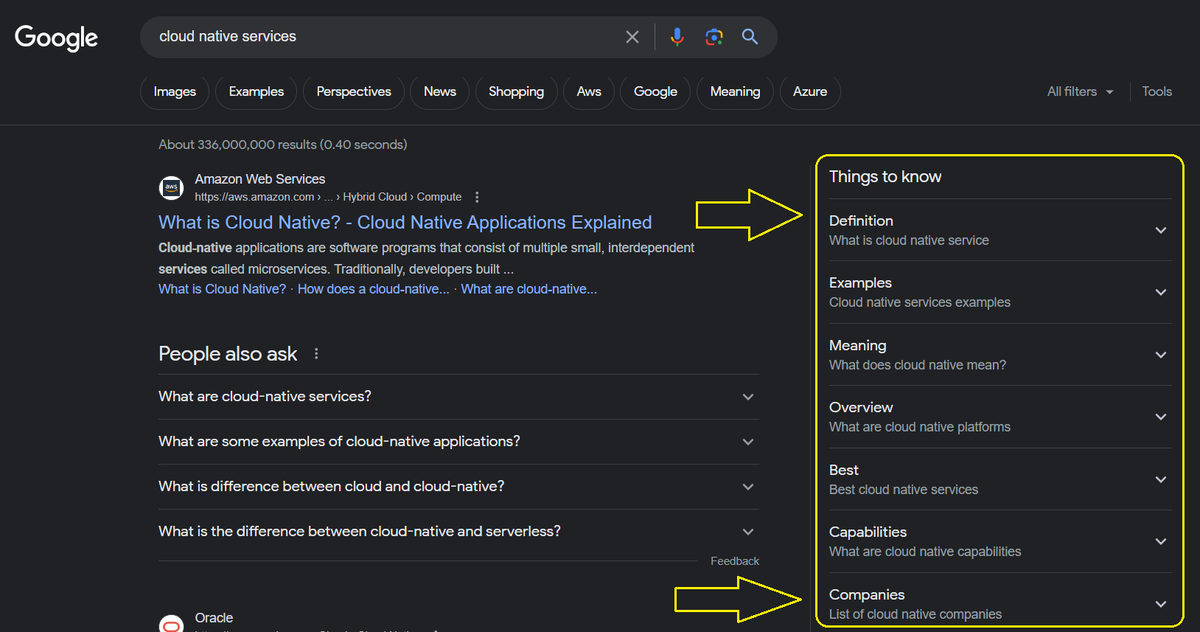Viewport: 1200px width, 632px height.
Task: Click the Oracle result favicon
Action: click(x=172, y=622)
